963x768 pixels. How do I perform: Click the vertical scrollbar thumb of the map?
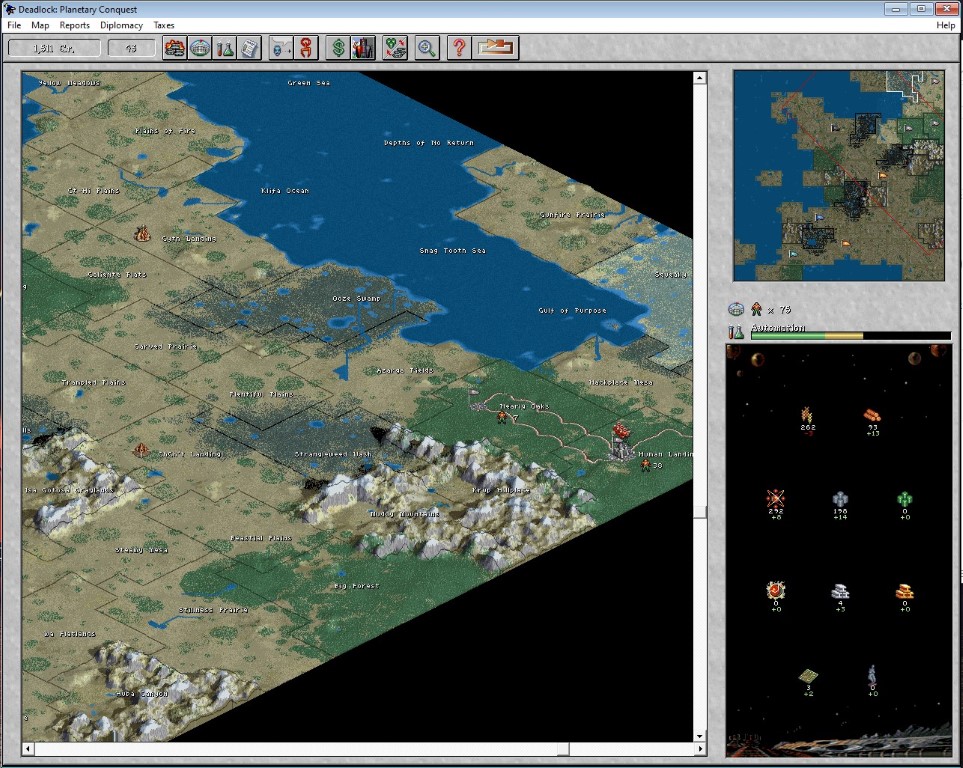tap(700, 512)
